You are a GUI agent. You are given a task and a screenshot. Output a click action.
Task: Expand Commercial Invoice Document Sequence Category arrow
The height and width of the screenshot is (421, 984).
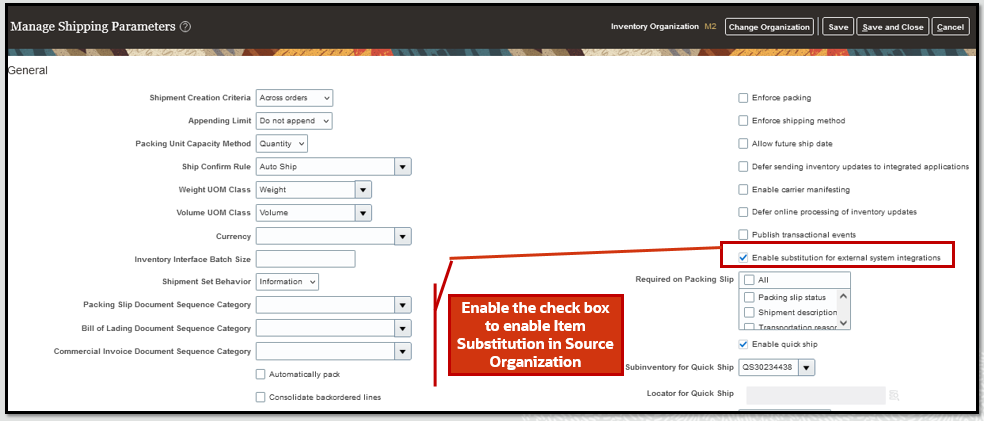[403, 351]
